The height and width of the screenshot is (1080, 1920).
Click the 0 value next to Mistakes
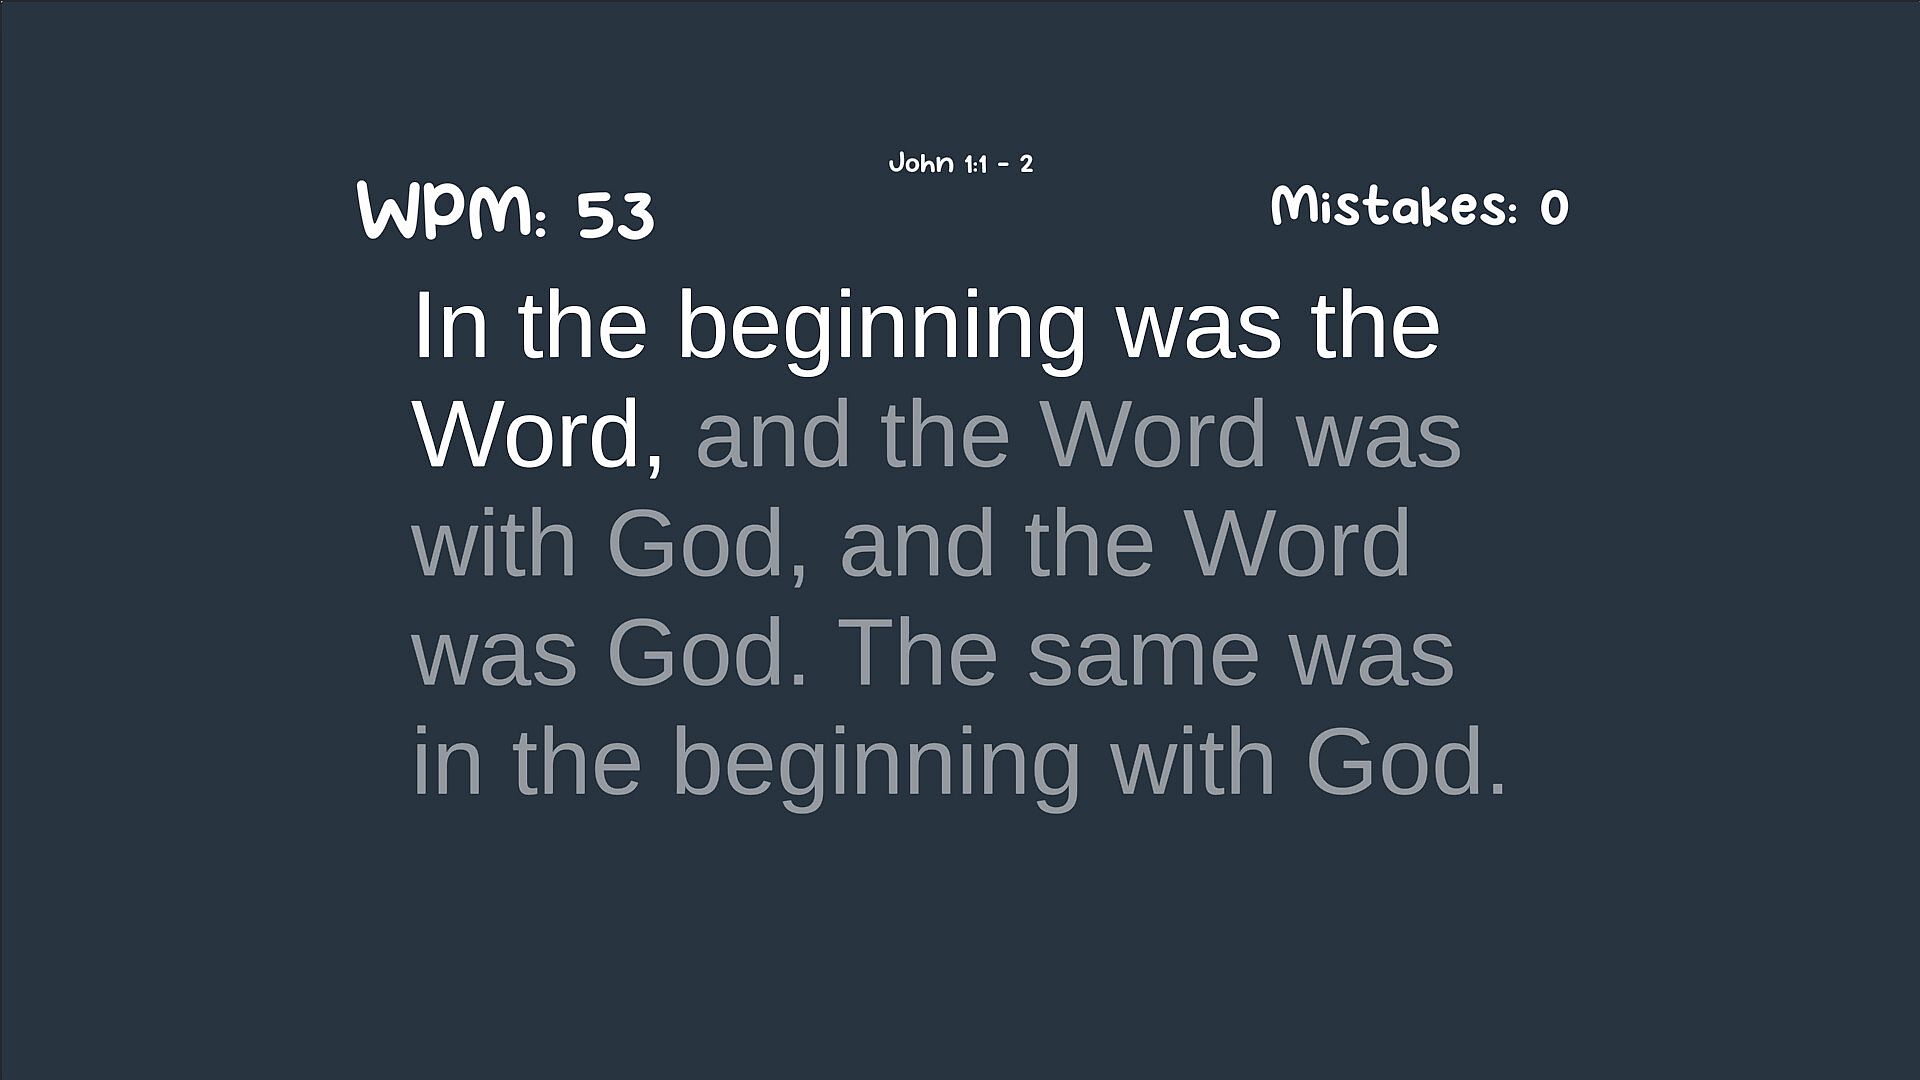[x=1553, y=208]
